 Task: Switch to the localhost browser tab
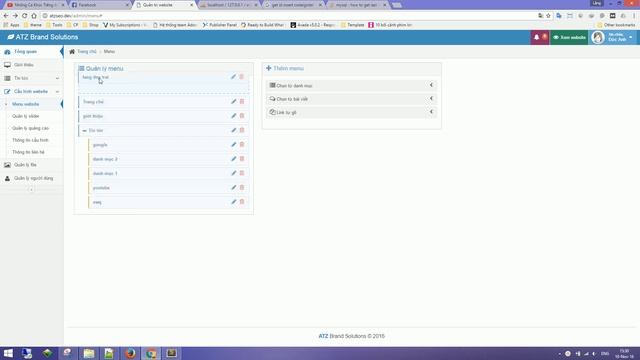tap(229, 5)
